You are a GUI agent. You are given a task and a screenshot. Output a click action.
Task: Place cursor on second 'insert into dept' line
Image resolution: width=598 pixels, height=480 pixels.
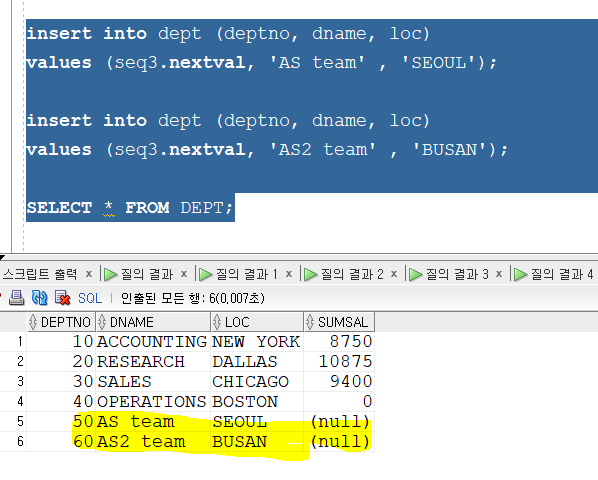[228, 120]
